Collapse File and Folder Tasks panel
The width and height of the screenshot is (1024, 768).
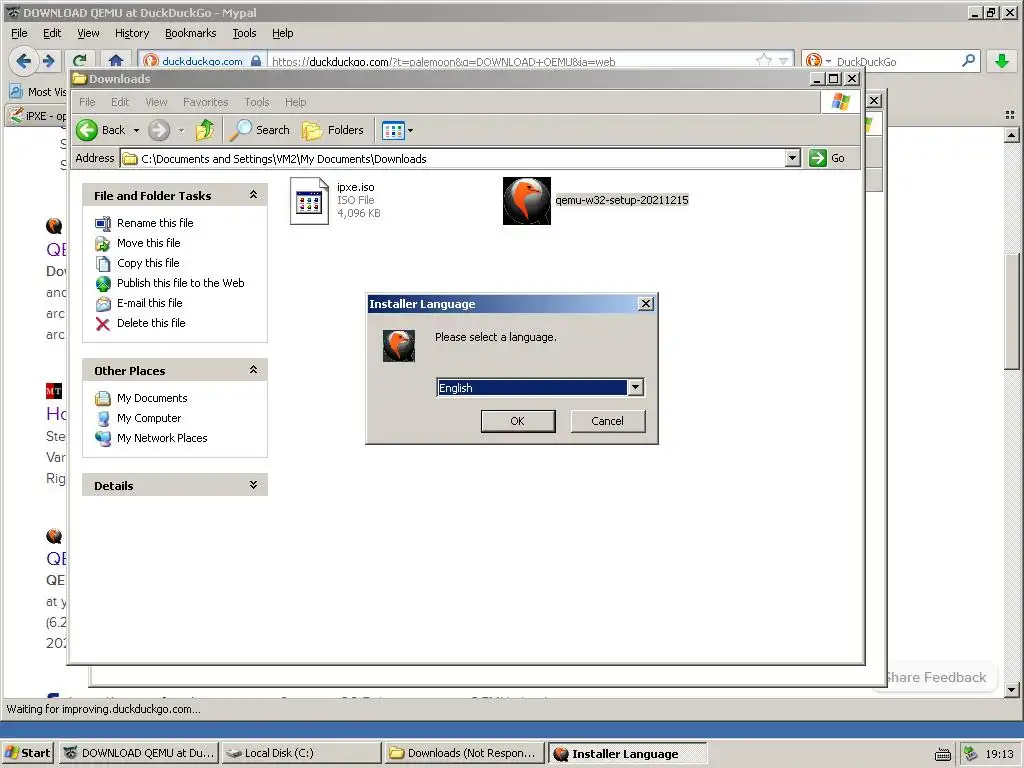tap(253, 195)
